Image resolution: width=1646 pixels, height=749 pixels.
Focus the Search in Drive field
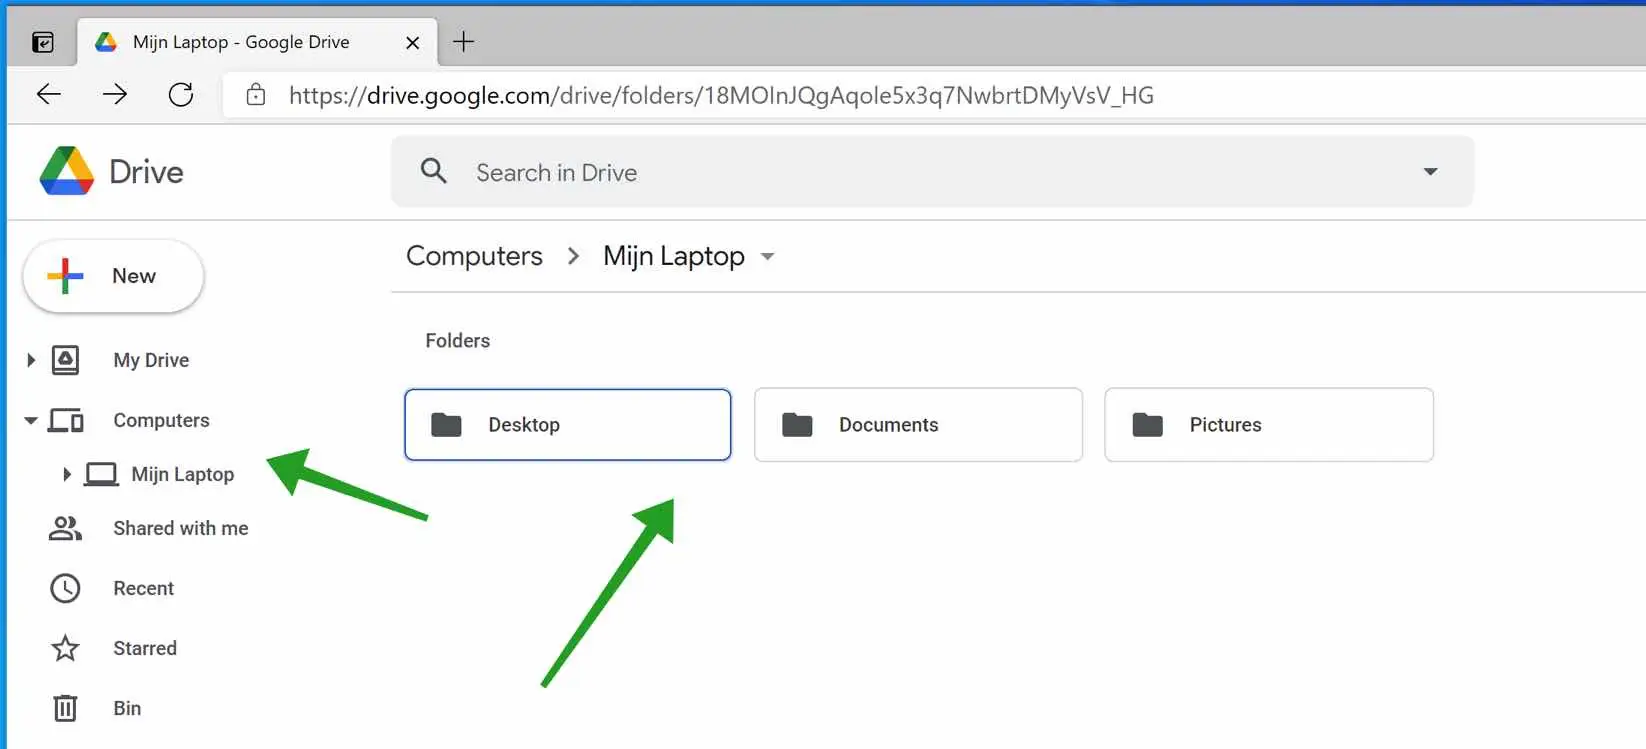coord(932,172)
